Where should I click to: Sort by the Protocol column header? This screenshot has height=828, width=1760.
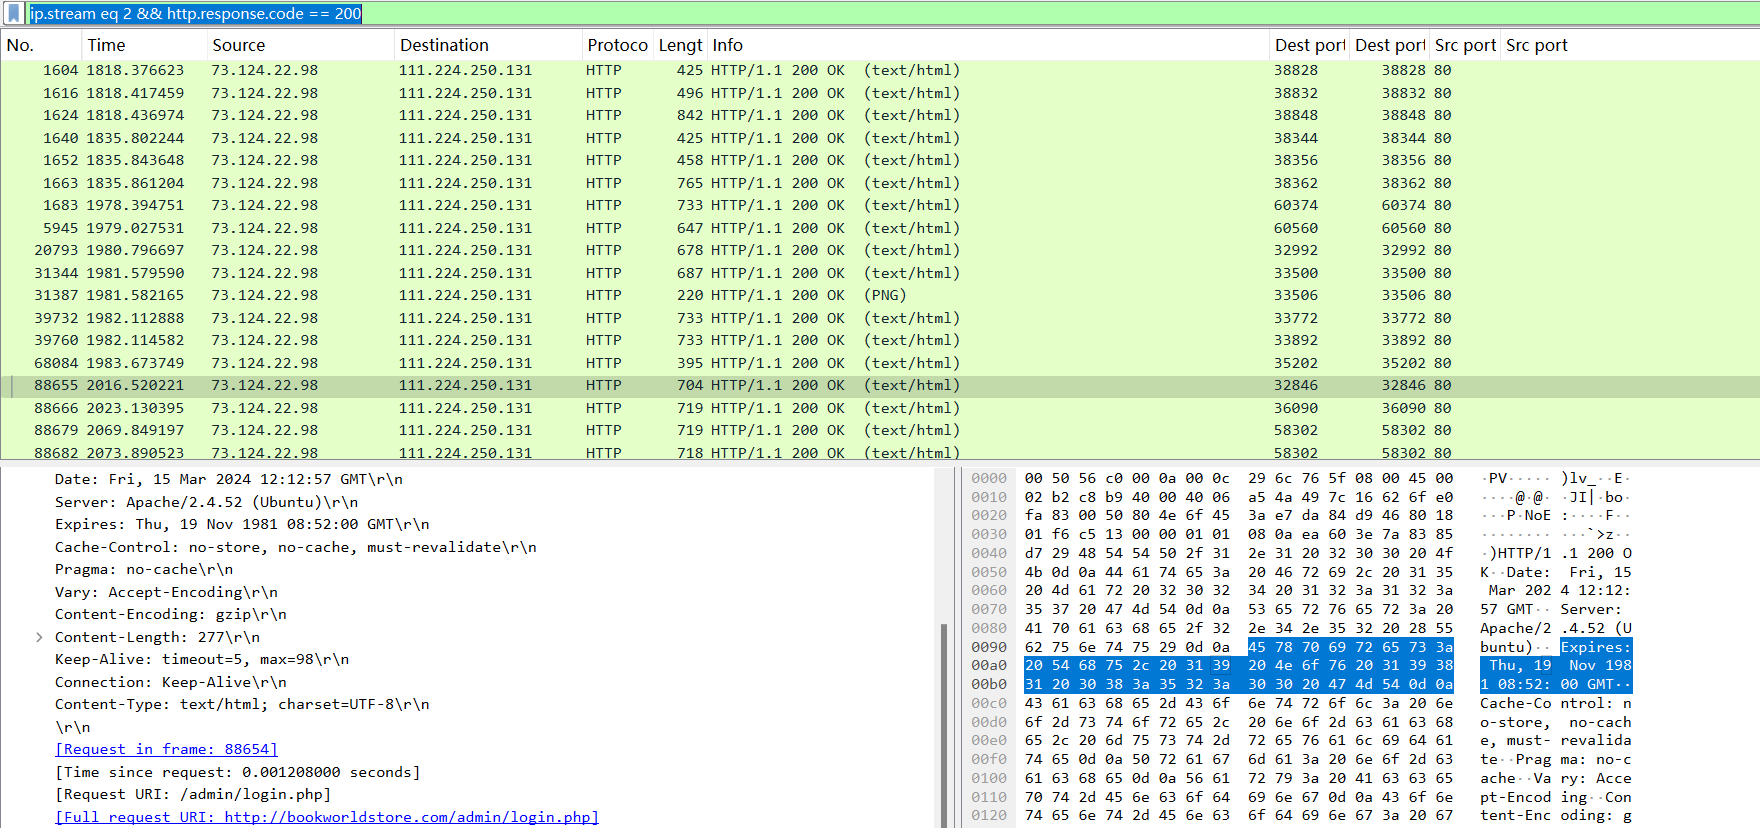click(x=617, y=45)
